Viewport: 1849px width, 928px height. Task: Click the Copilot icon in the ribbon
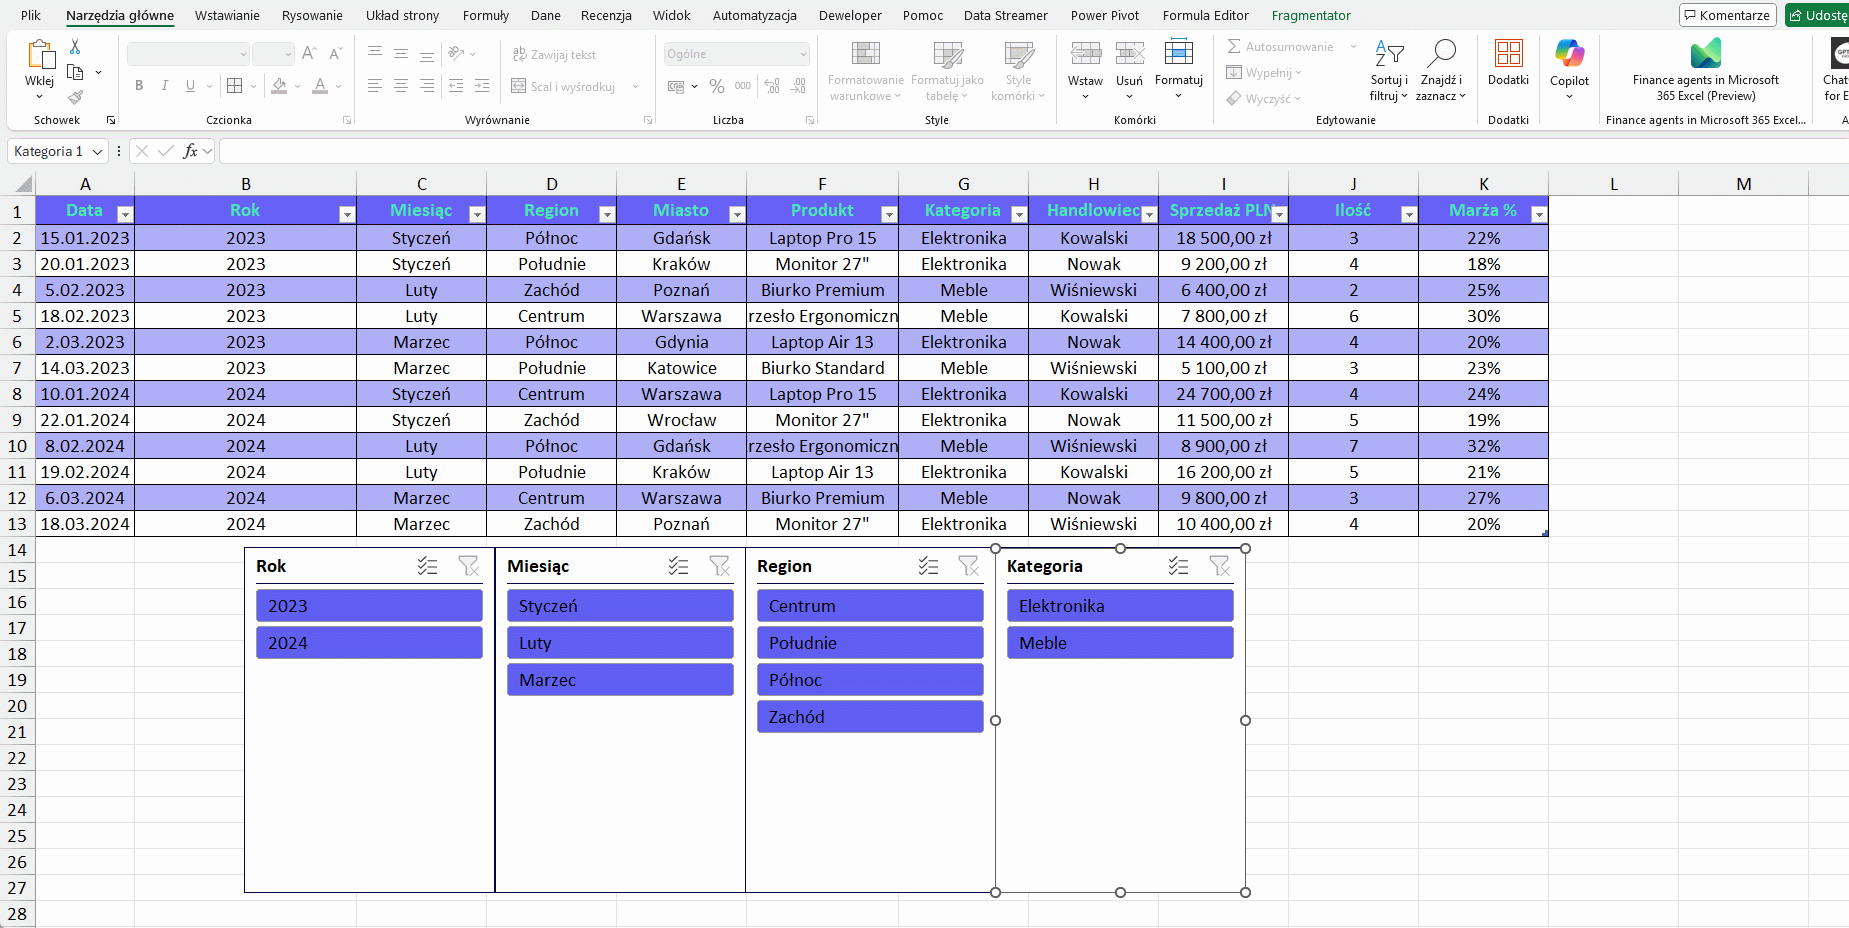pyautogui.click(x=1569, y=55)
